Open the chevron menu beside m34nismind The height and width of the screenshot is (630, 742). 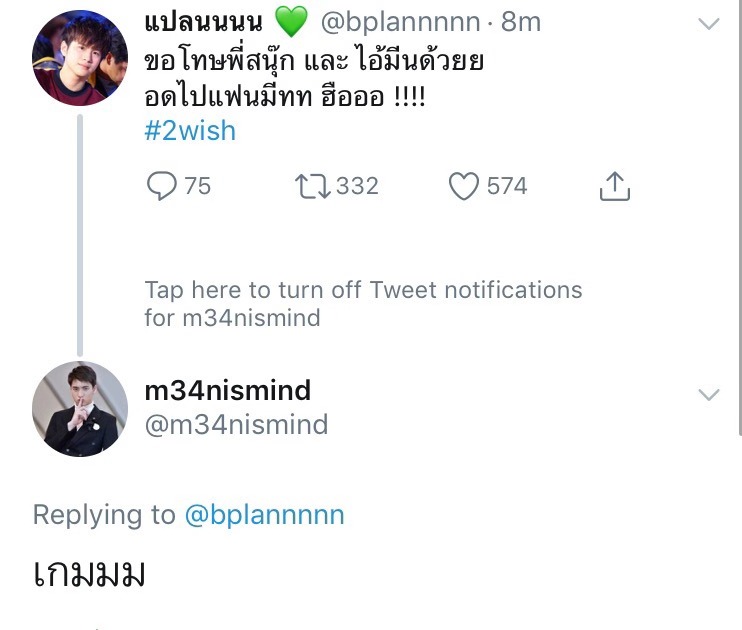coord(708,395)
